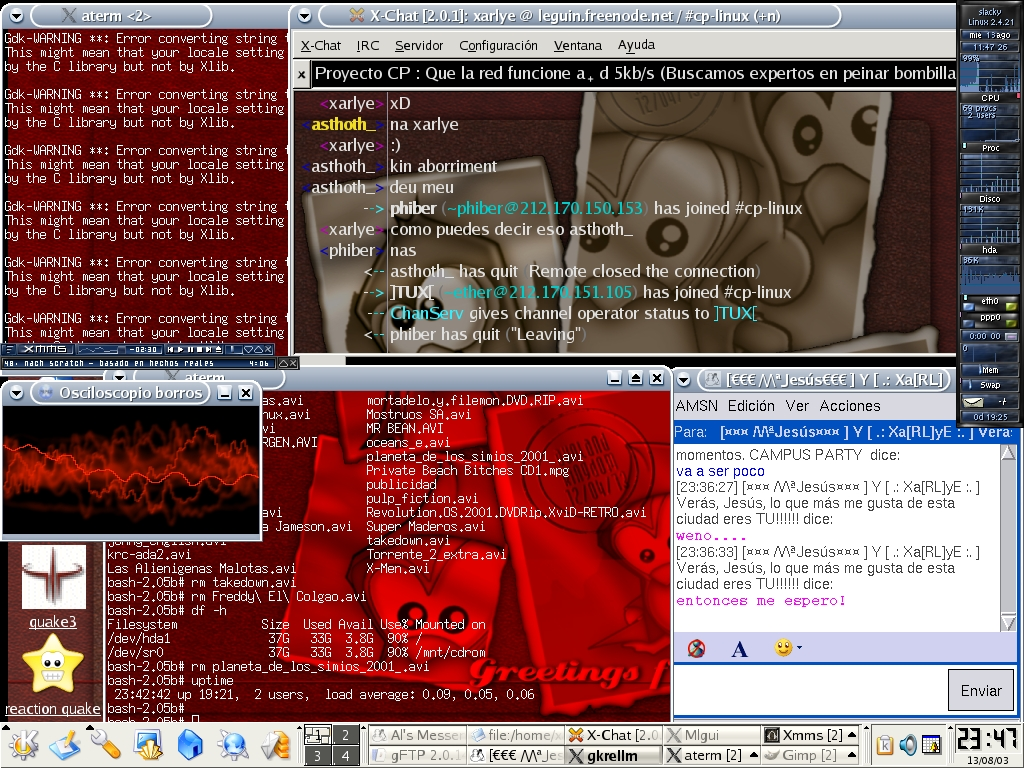
Task: Click the gkrellm mail envelope icon
Action: click(x=974, y=401)
